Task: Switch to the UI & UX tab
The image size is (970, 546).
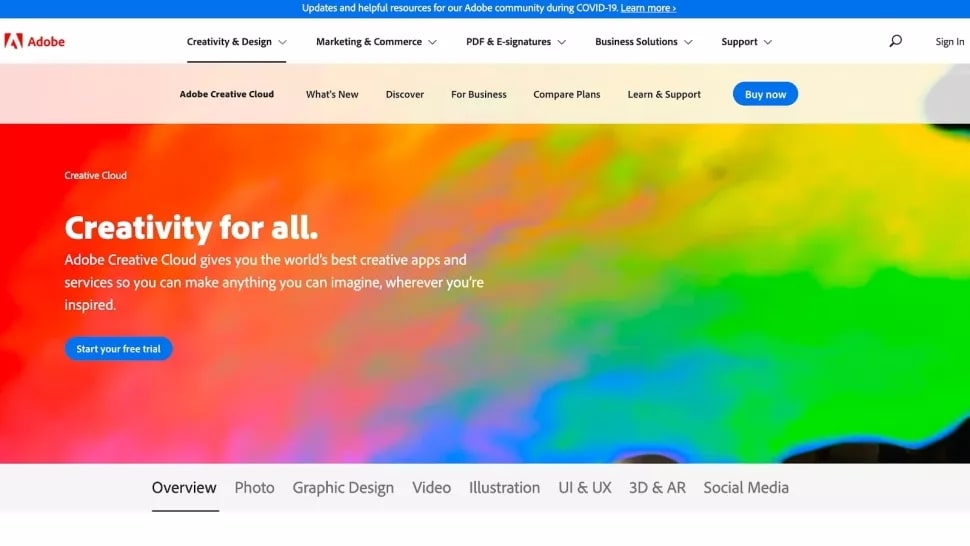Action: click(585, 487)
